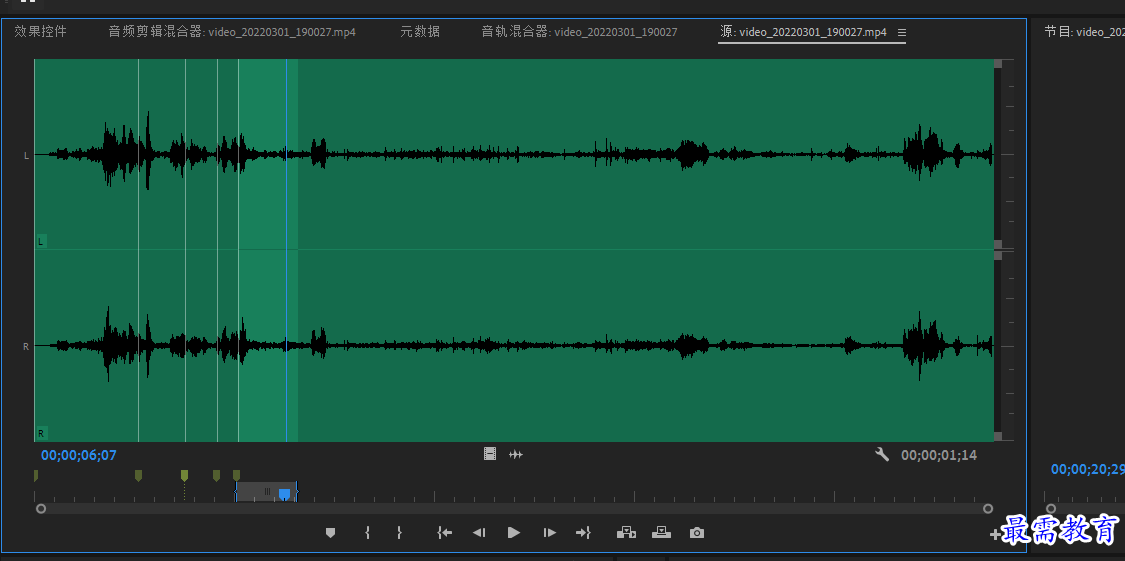Image resolution: width=1125 pixels, height=561 pixels.
Task: Click the blue timecode 00;00;06;07
Action: [79, 455]
